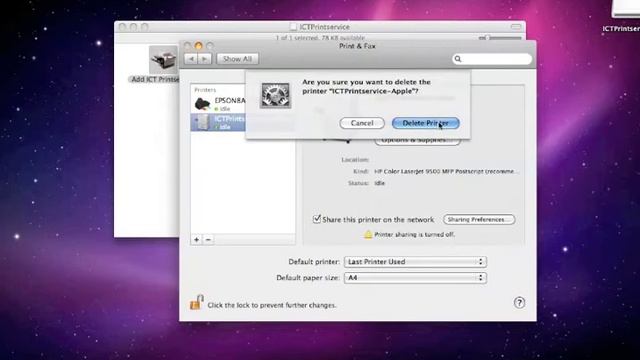The width and height of the screenshot is (640, 360).
Task: Add a printer with the plus button
Action: pos(196,240)
